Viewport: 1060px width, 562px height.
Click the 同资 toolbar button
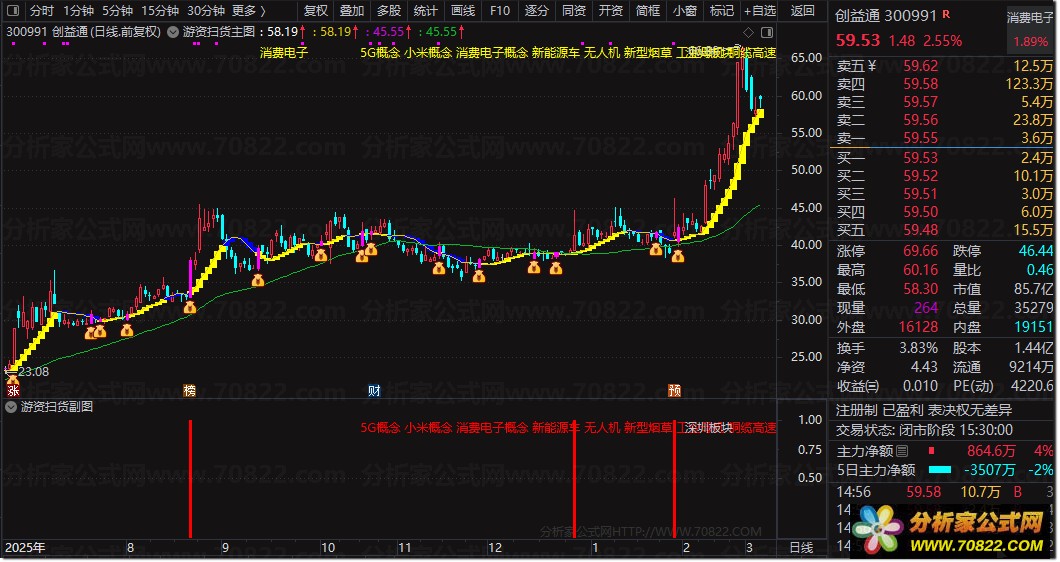[x=574, y=11]
